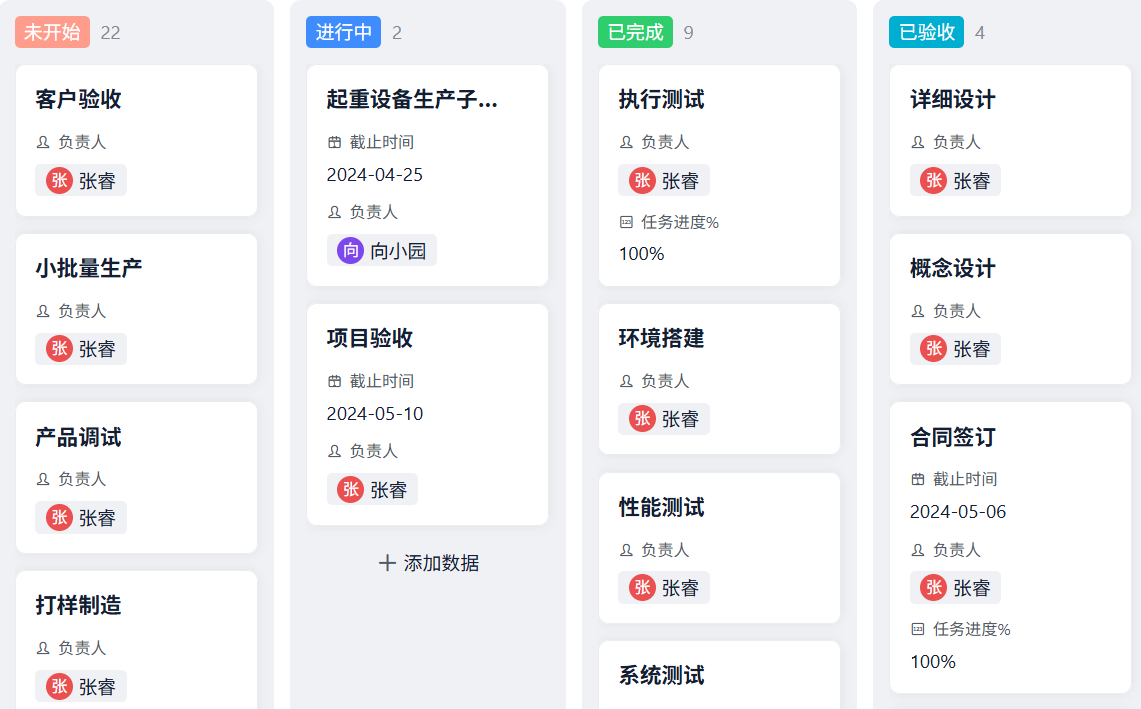Click the 向小园 assignee tag
The image size is (1141, 709).
[x=382, y=251]
